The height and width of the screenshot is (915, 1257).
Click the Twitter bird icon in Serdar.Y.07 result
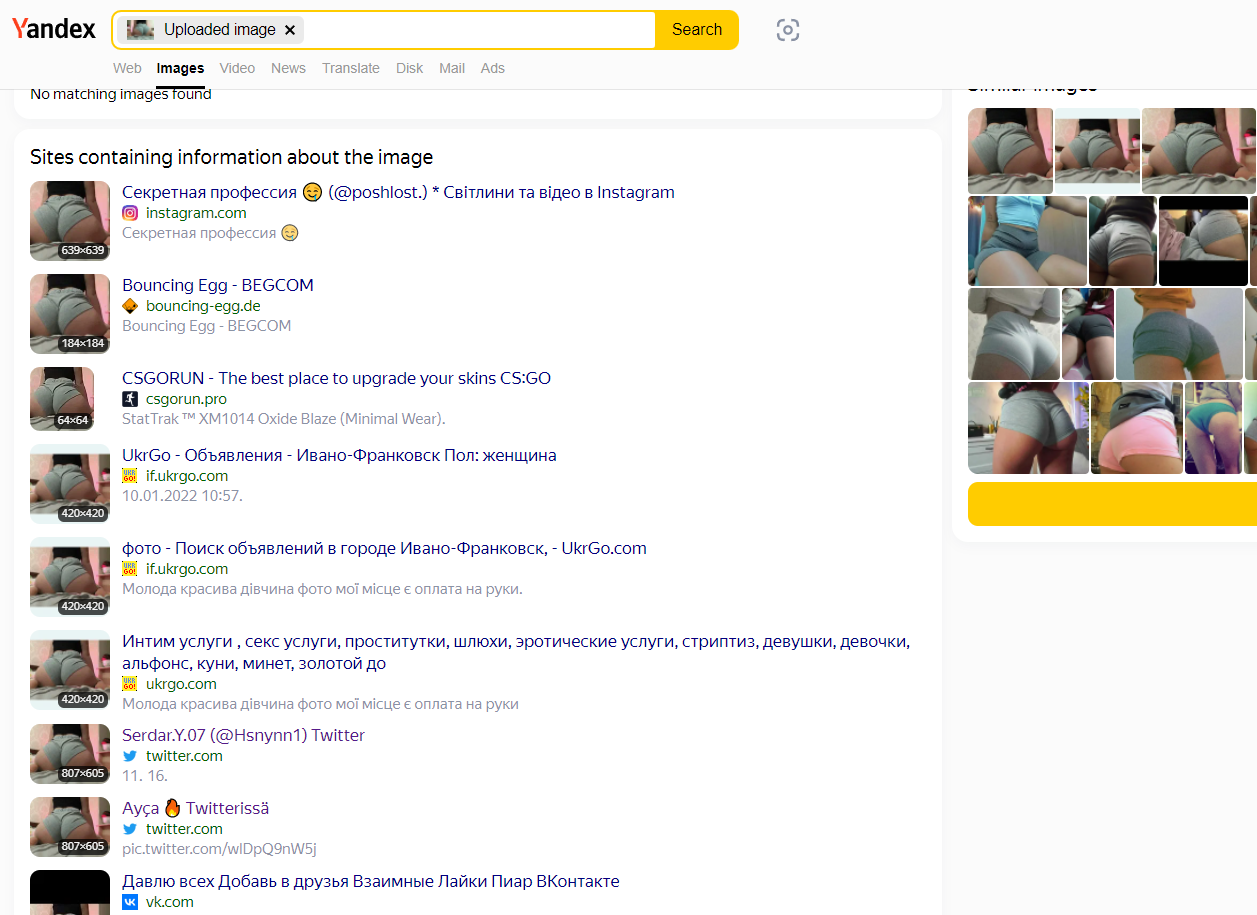click(130, 756)
